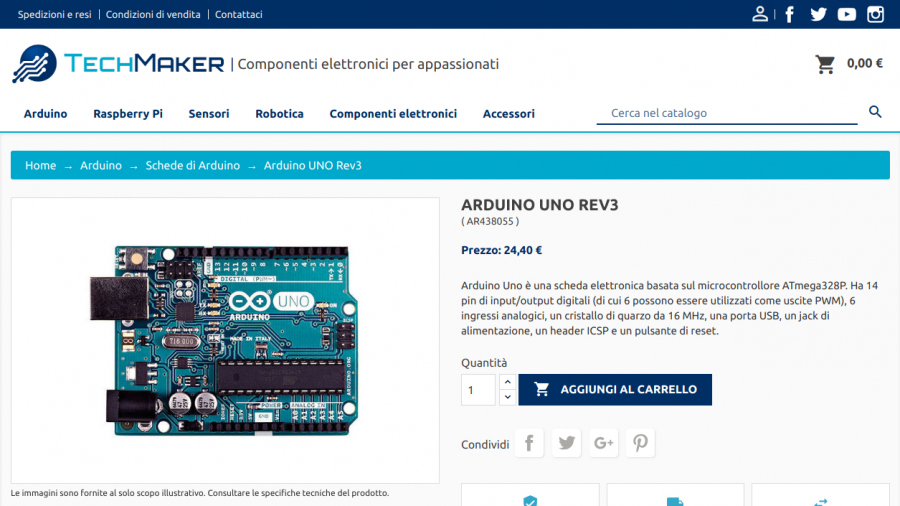Open the shopping cart icon

[x=825, y=64]
